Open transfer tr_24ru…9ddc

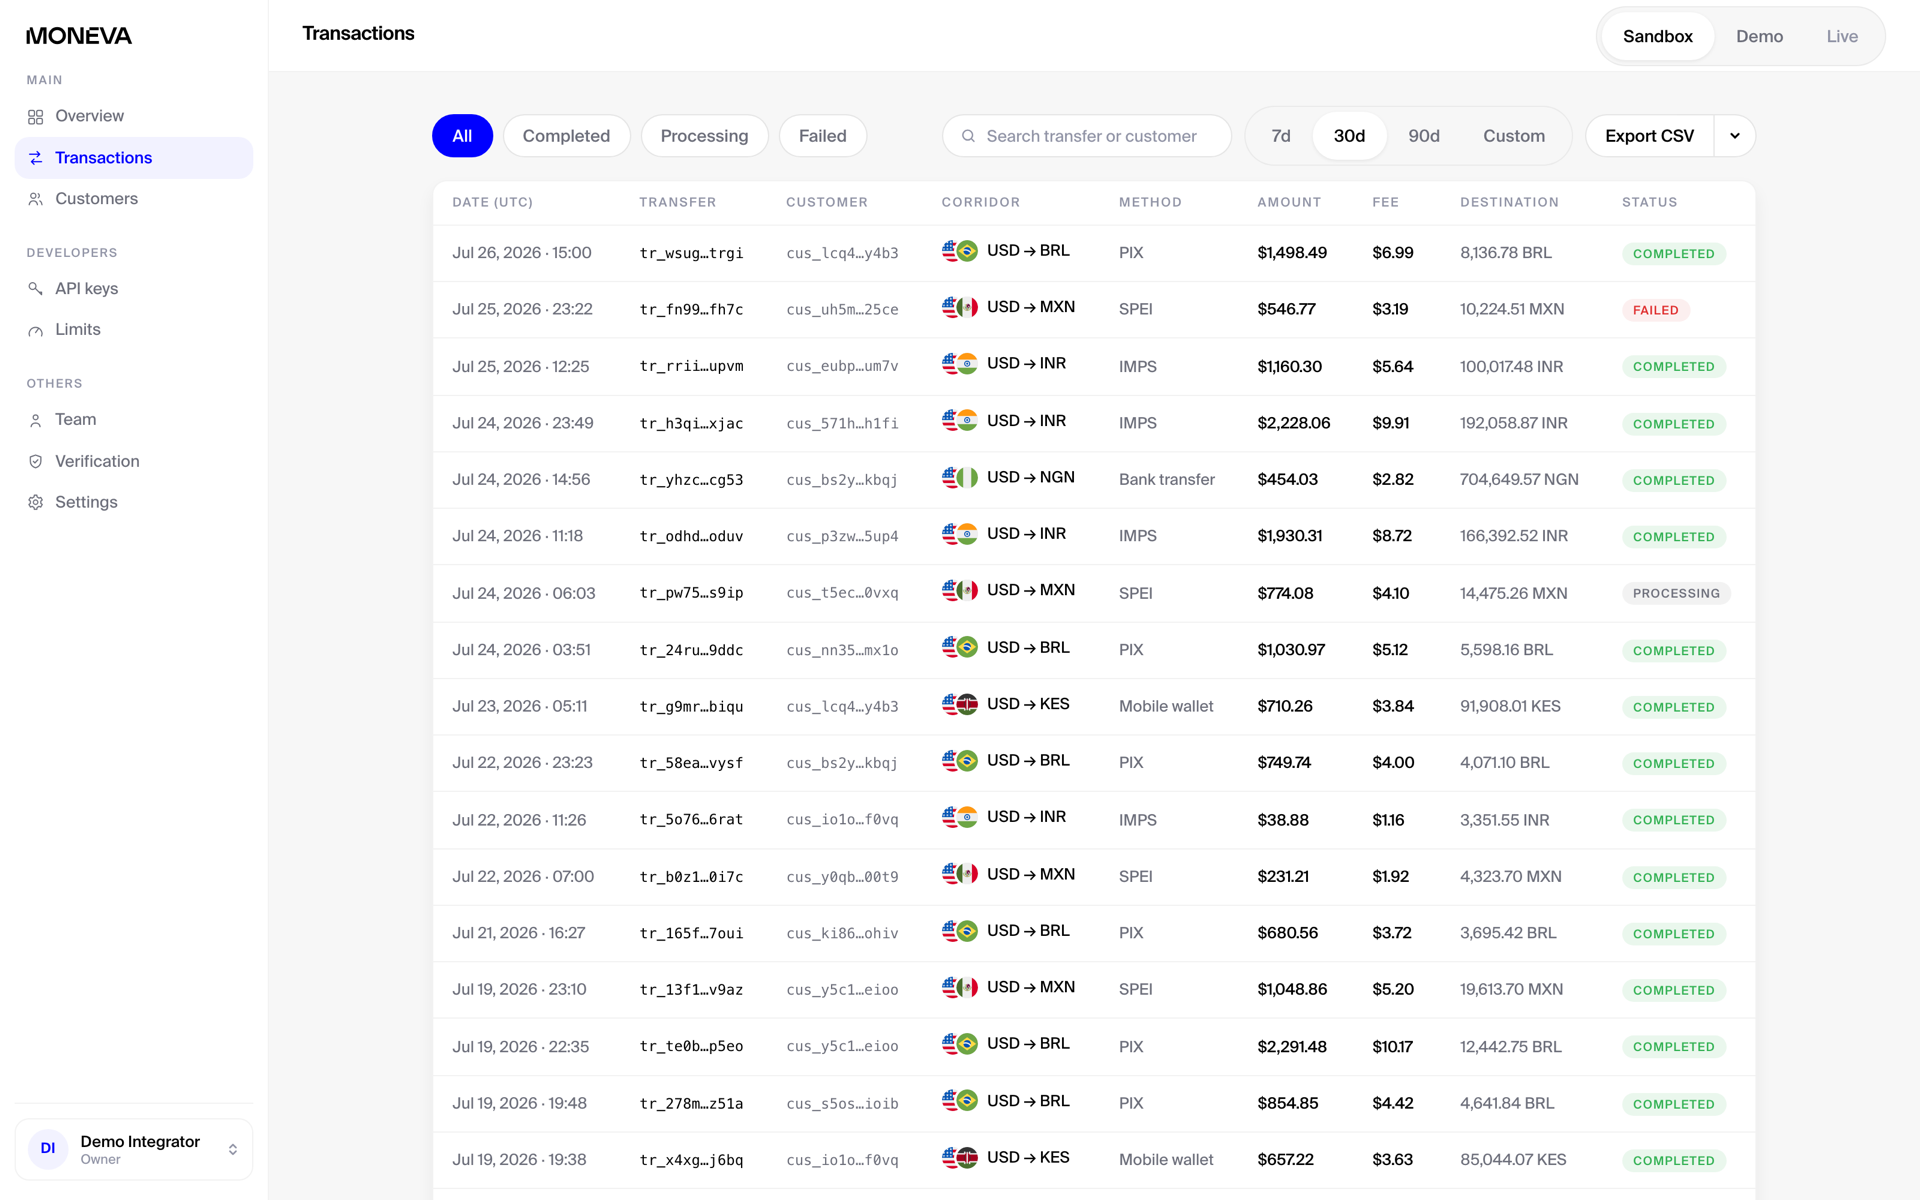click(x=691, y=650)
